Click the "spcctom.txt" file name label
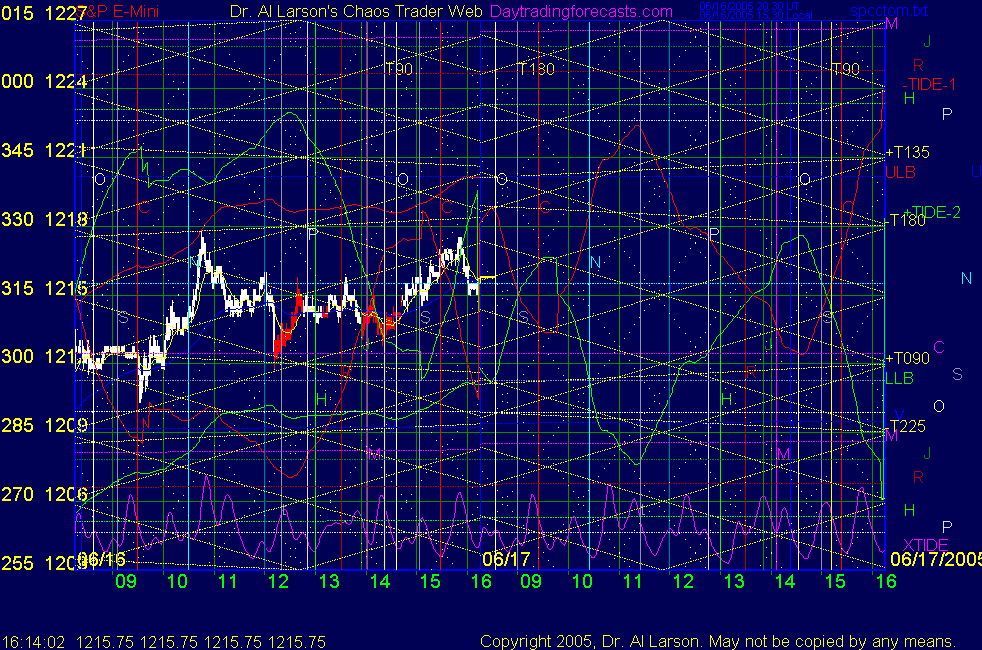The width and height of the screenshot is (982, 650). (889, 11)
